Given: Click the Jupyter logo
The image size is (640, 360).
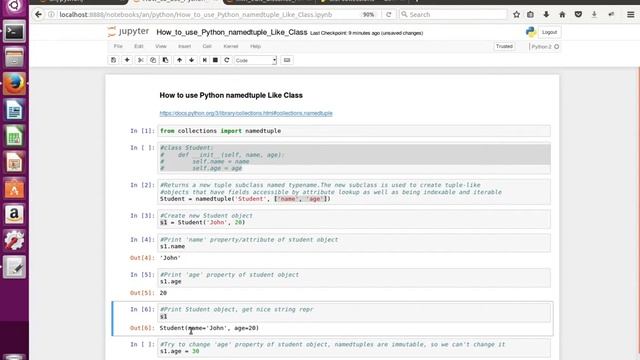Looking at the screenshot, I should tap(128, 31).
